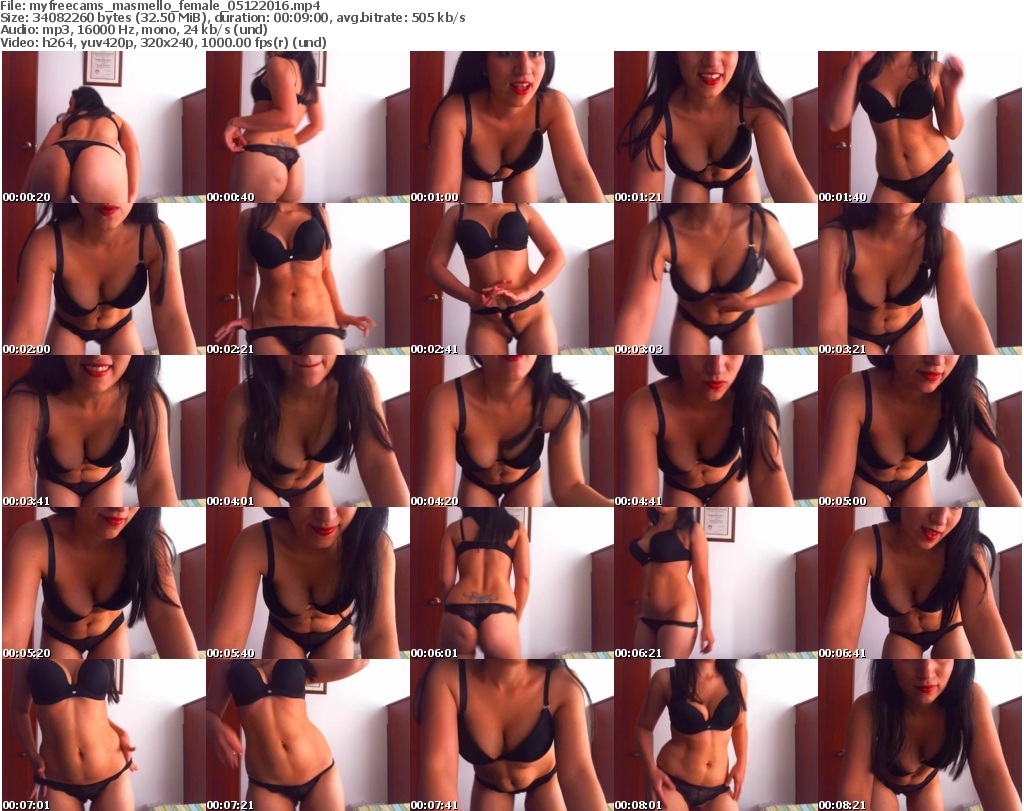Select the thumbnail stamped 00:07:01

(x=104, y=735)
